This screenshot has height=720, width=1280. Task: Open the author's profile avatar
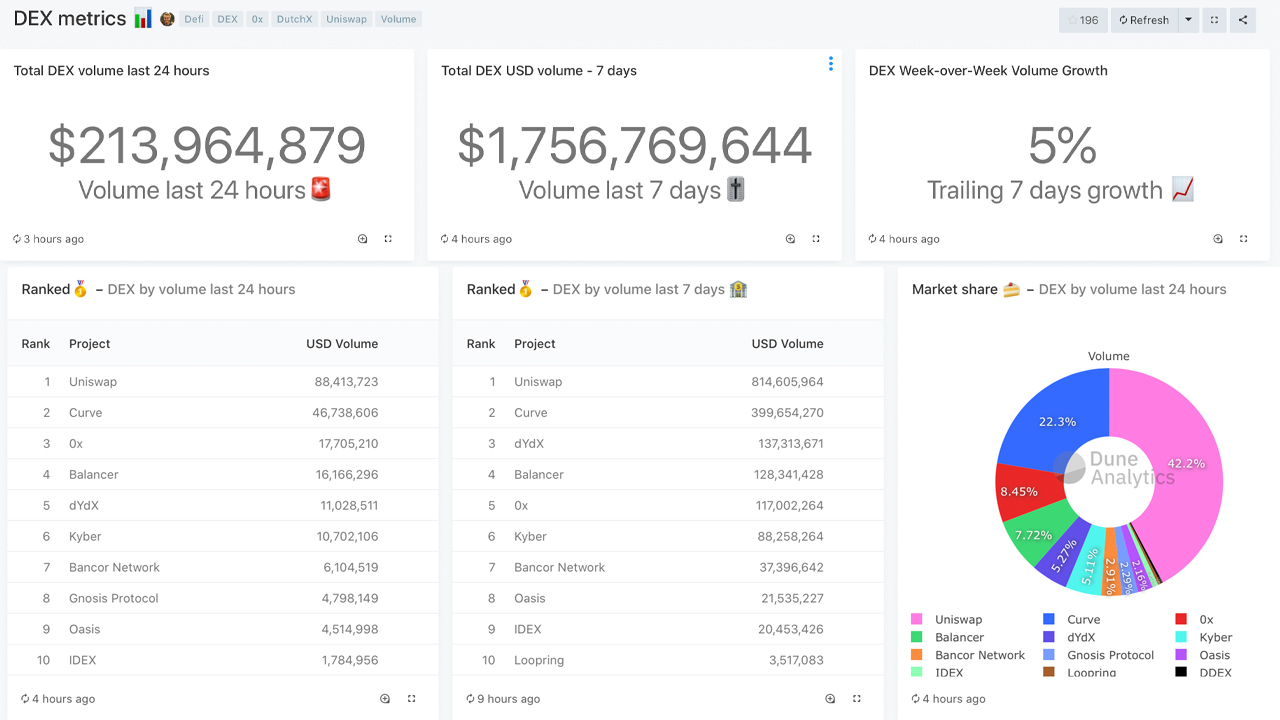click(x=167, y=19)
